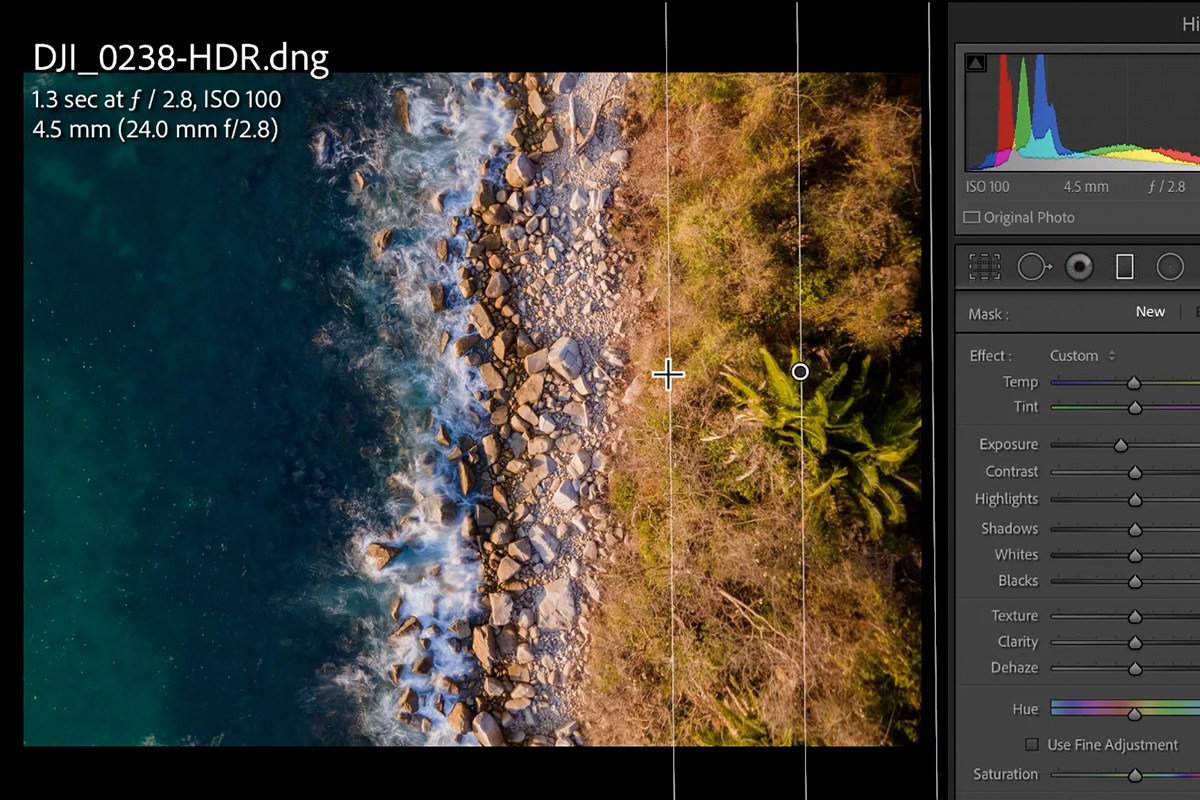Click the Clarity slider handle
1200x800 pixels.
[1135, 643]
